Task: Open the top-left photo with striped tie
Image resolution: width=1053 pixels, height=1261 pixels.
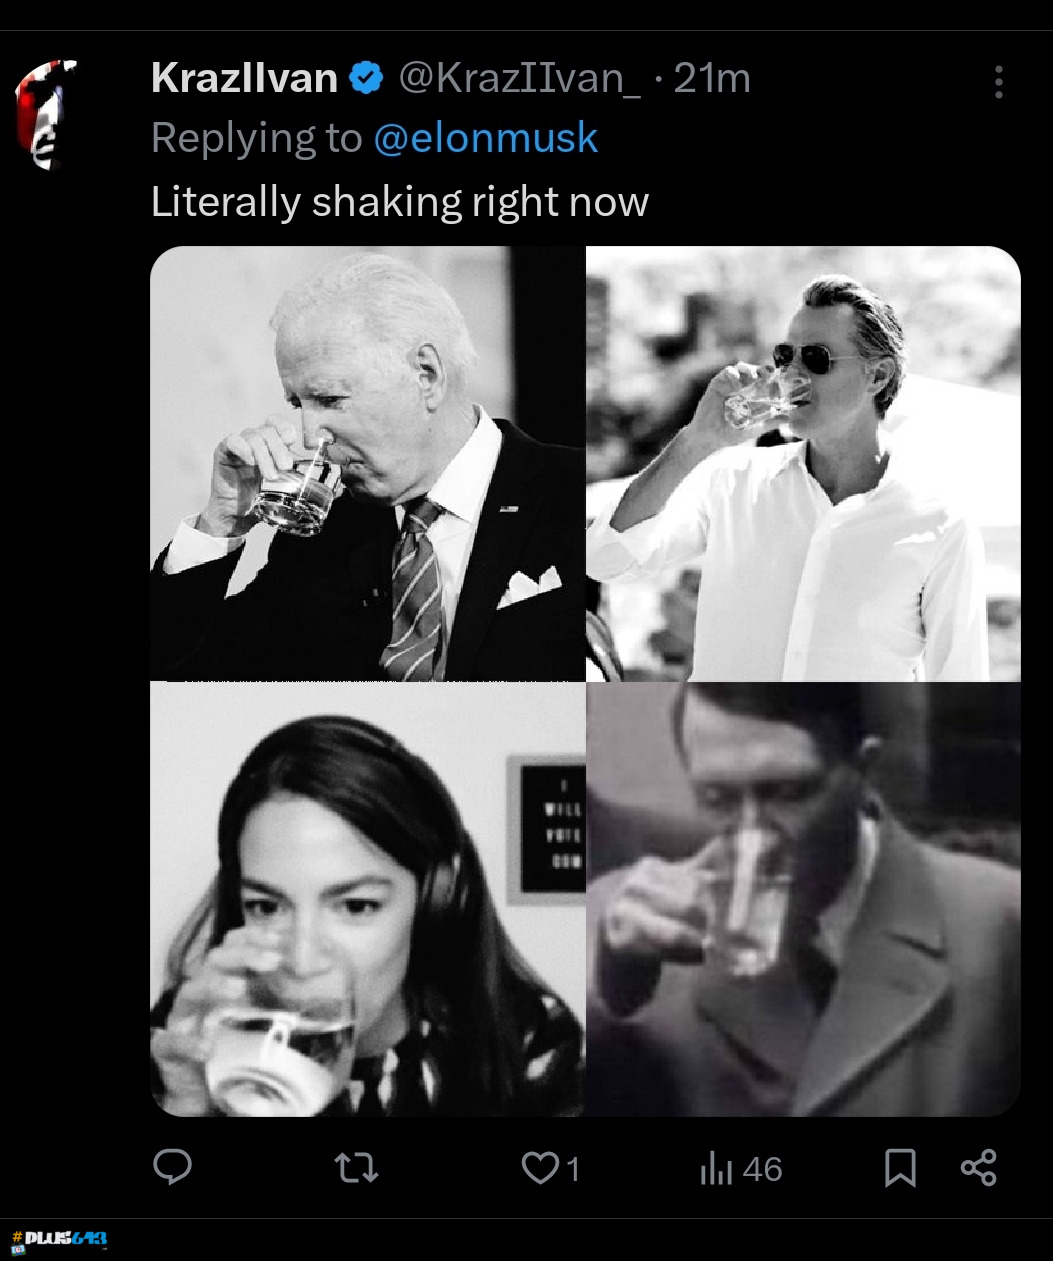Action: 367,463
